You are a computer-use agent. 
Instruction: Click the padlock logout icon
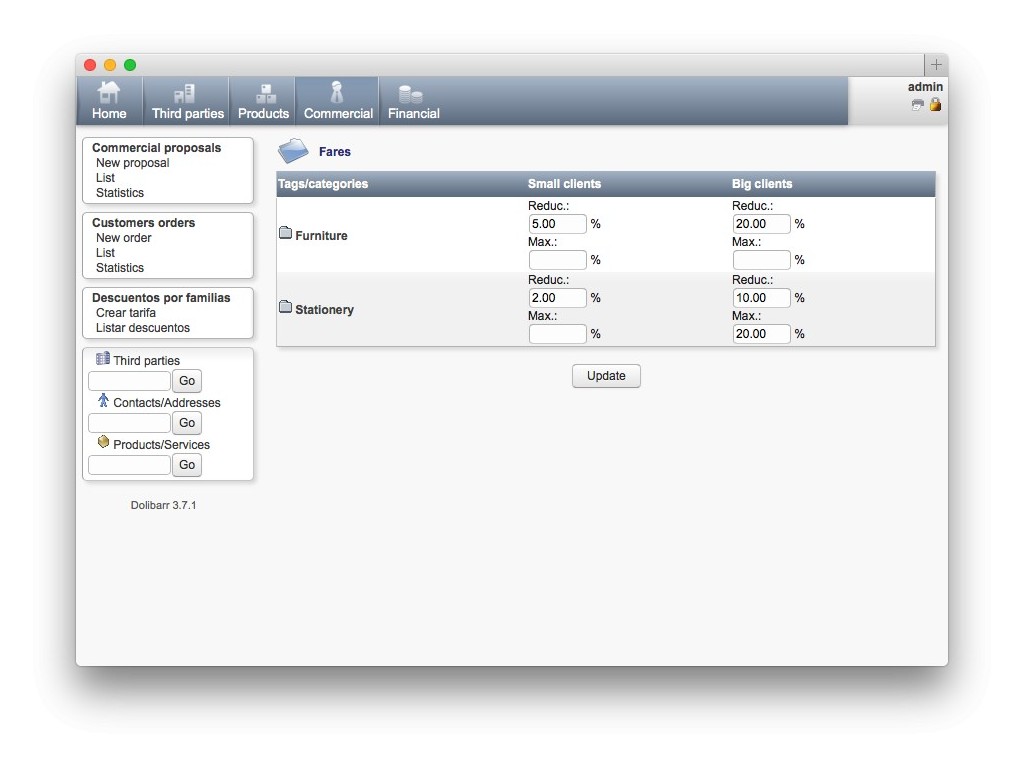tap(935, 104)
